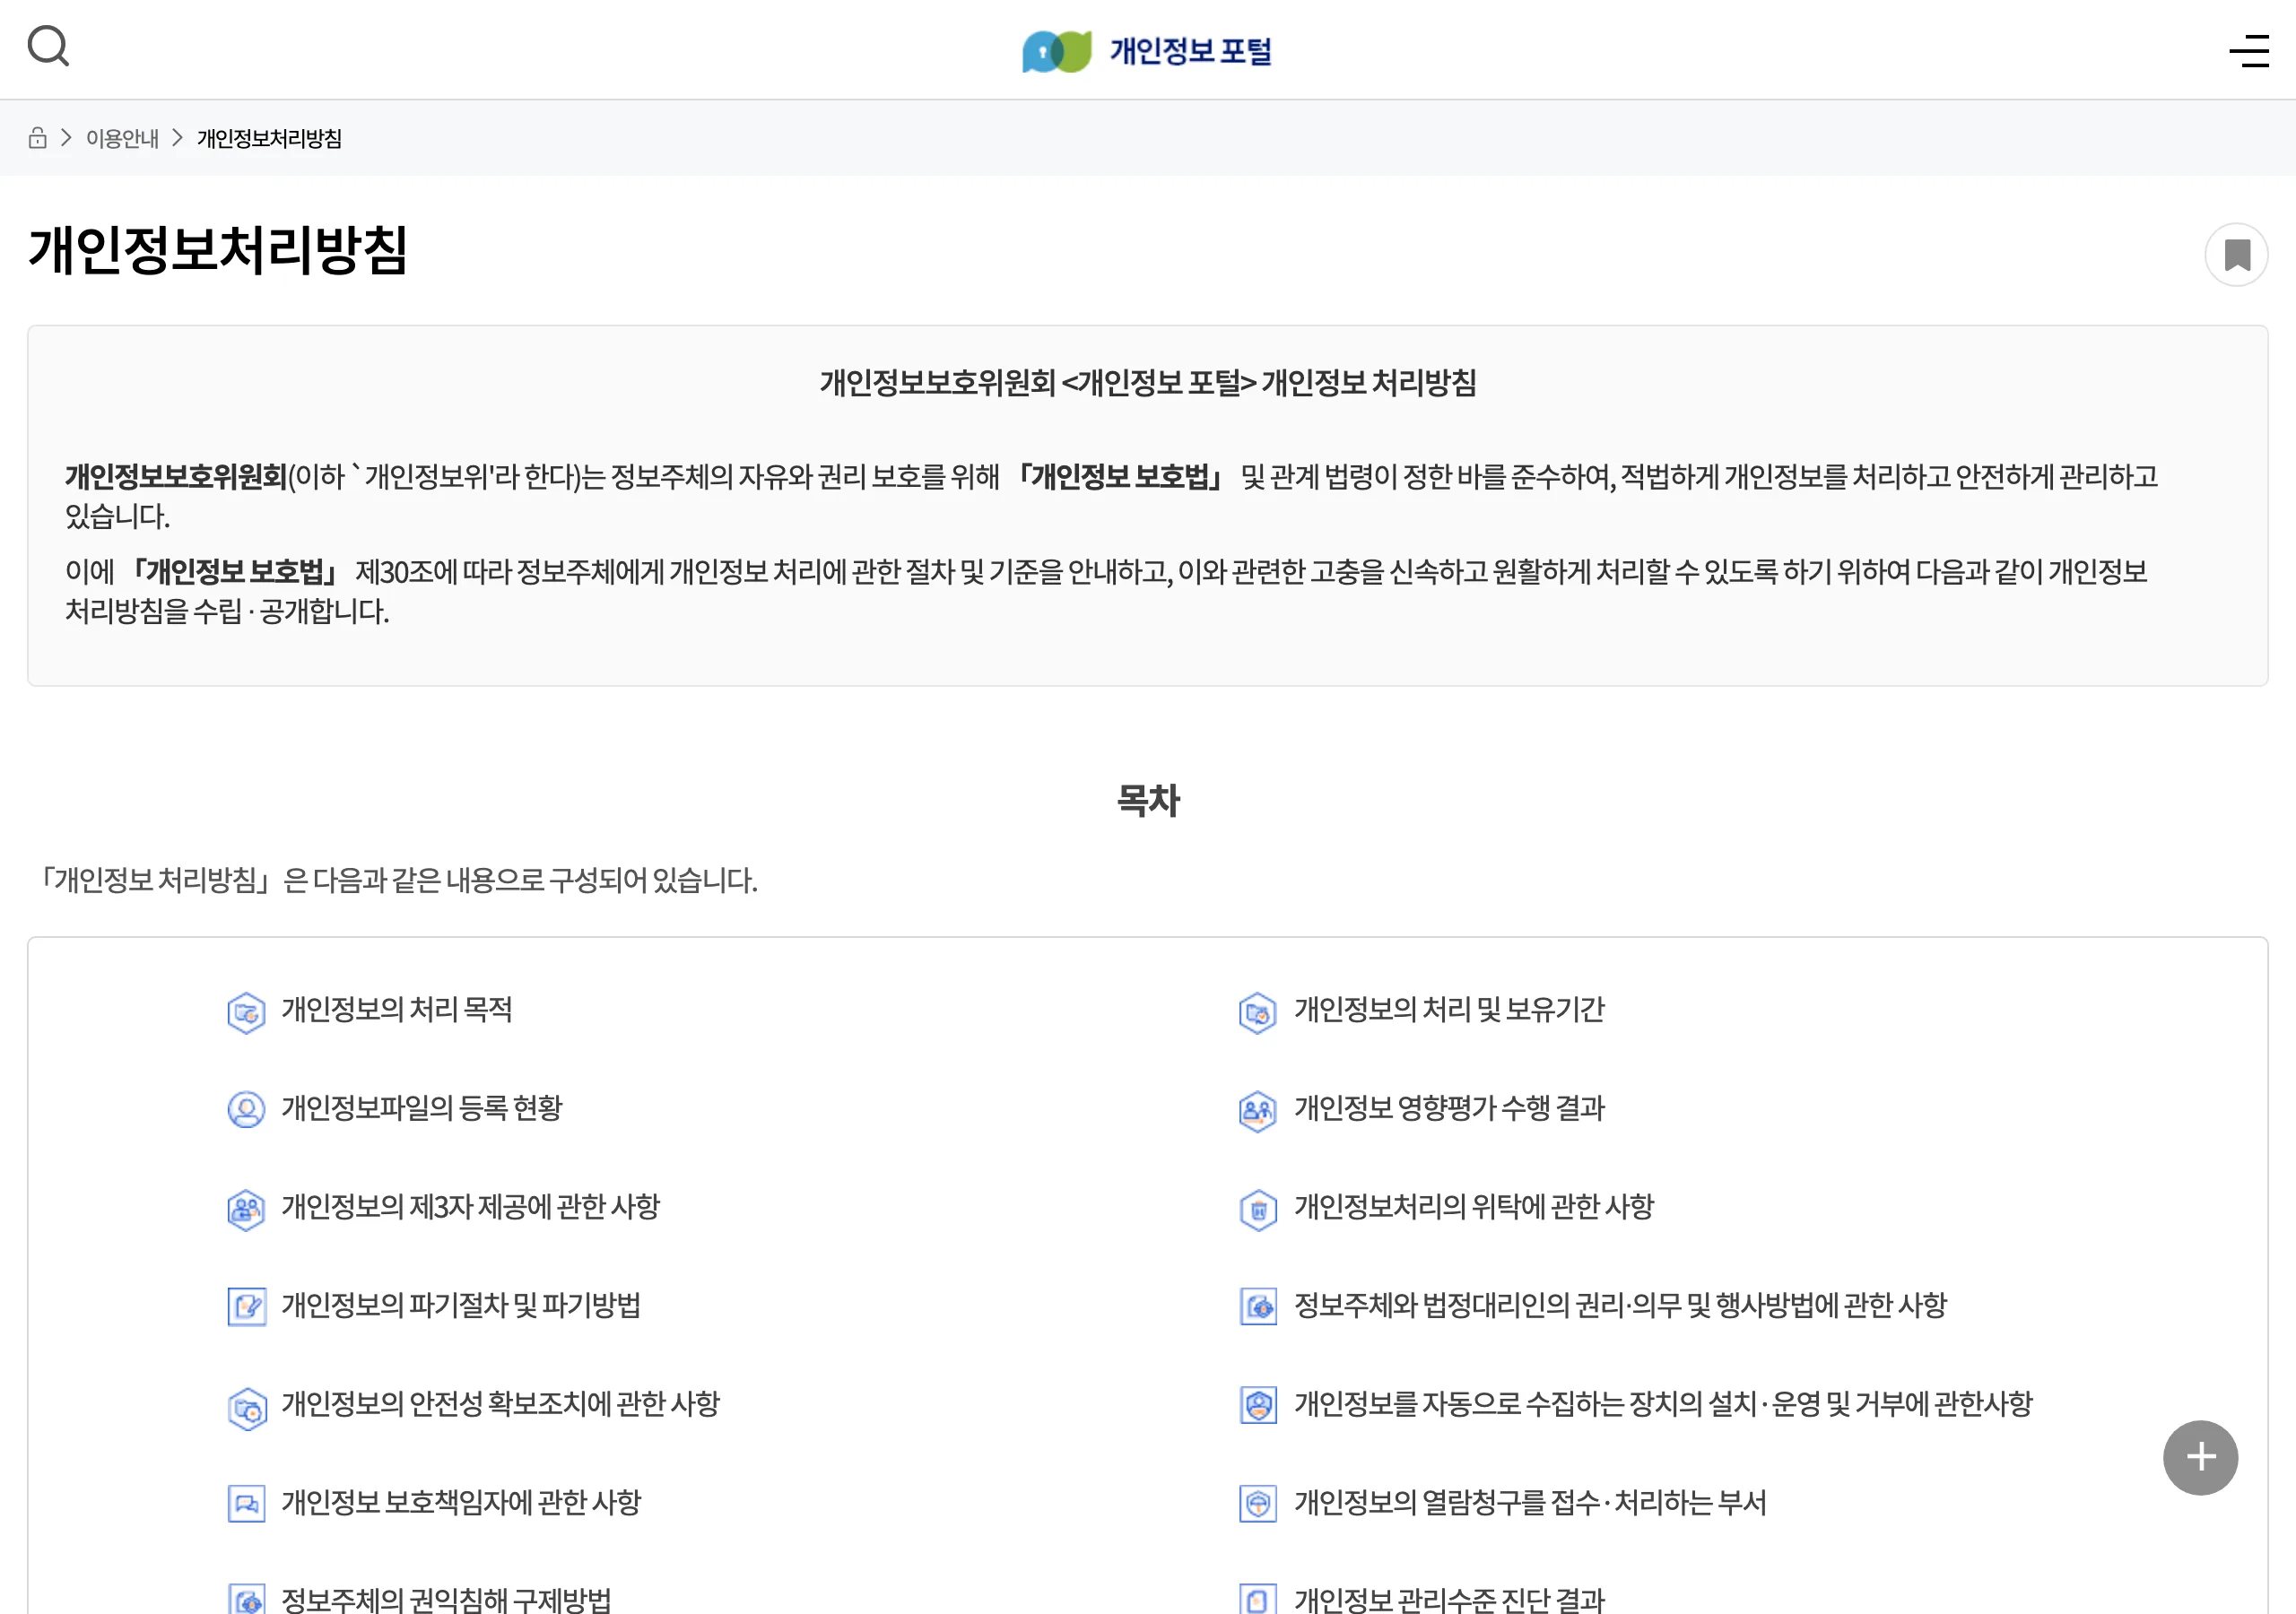
Task: Click the 개인정보 포털 logo
Action: 1147,51
